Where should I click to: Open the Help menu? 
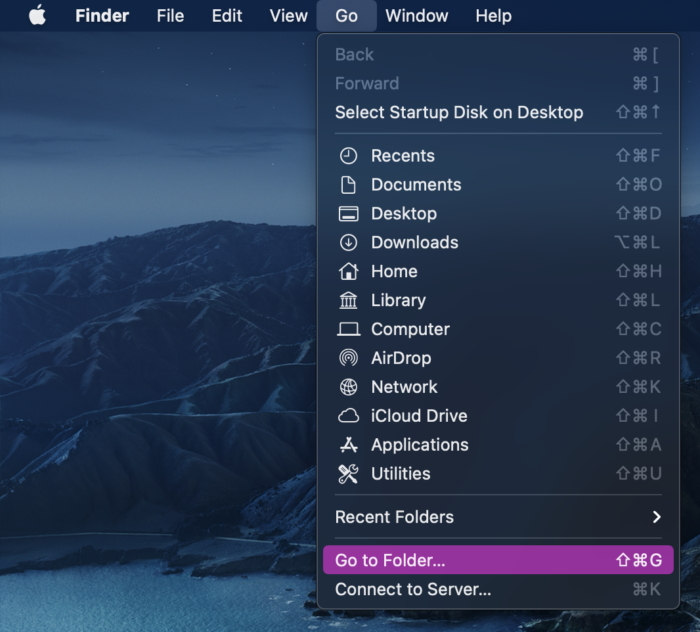[x=493, y=16]
